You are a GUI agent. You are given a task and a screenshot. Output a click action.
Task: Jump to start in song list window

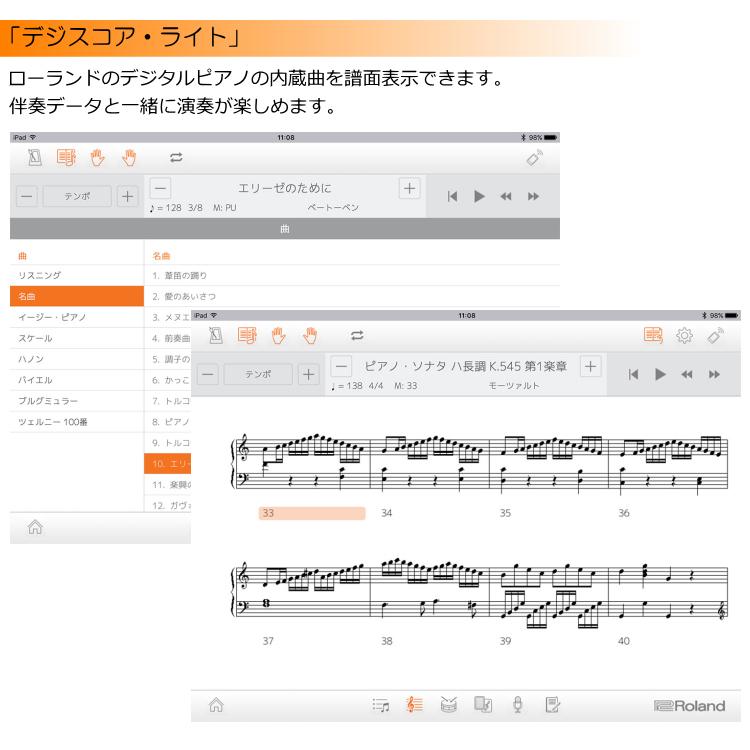[x=452, y=196]
